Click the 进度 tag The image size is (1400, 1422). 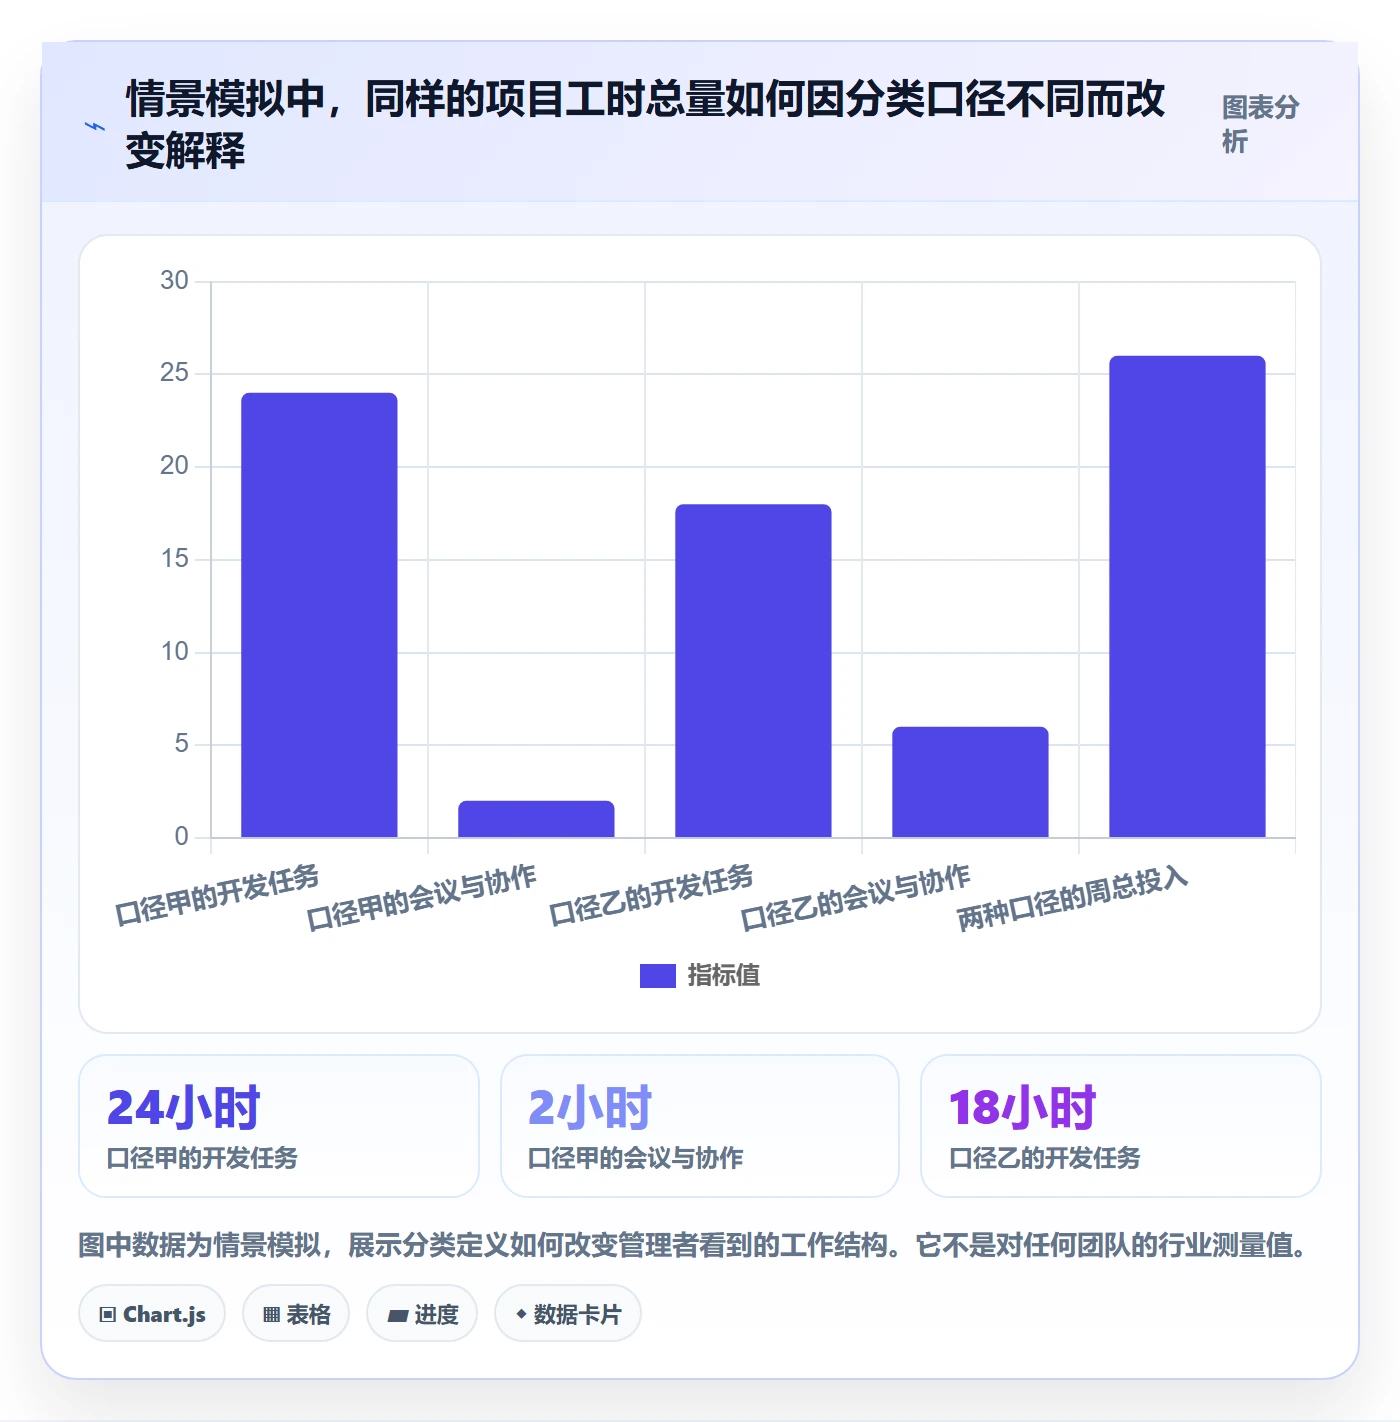(422, 1314)
